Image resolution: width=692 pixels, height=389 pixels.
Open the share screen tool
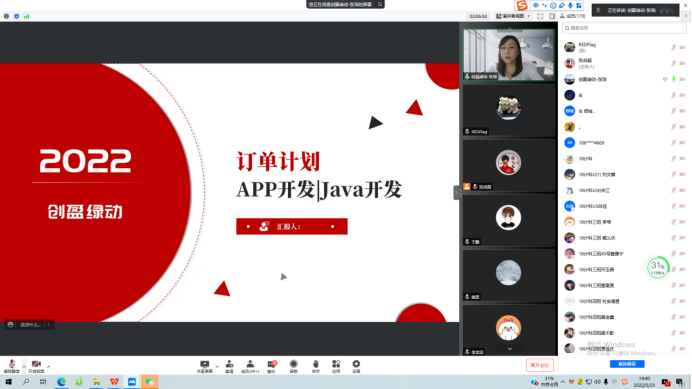point(204,366)
